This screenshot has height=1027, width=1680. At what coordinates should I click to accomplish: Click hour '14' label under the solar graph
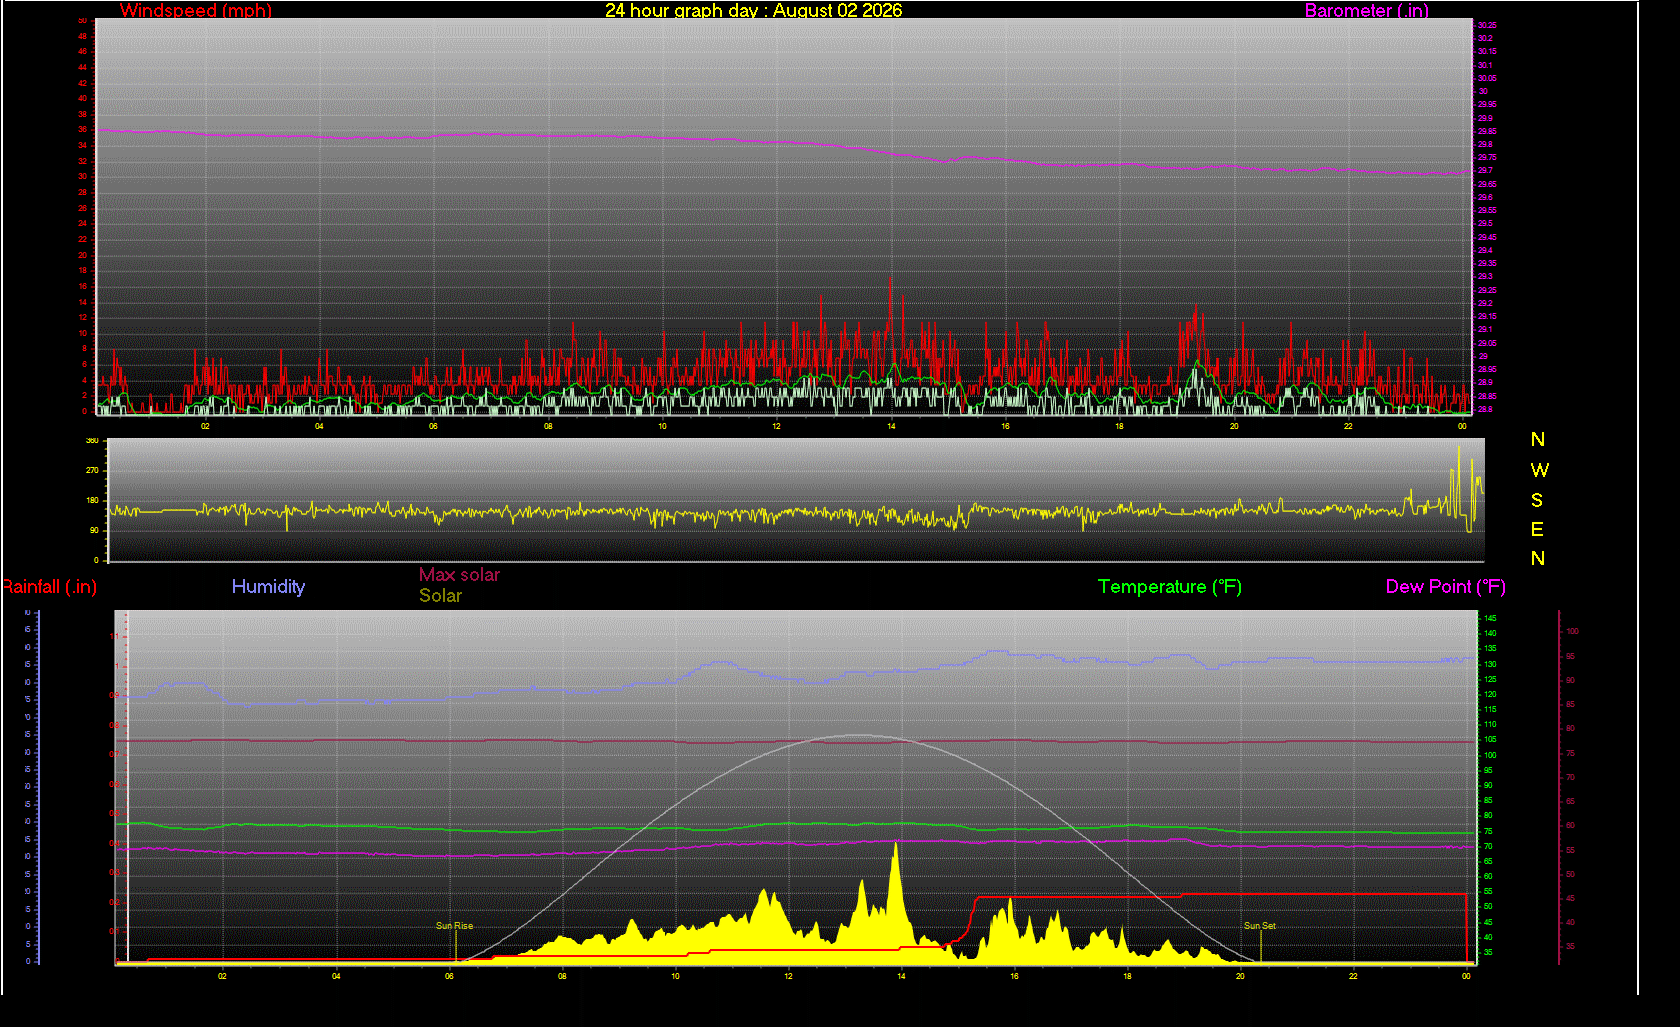click(901, 976)
